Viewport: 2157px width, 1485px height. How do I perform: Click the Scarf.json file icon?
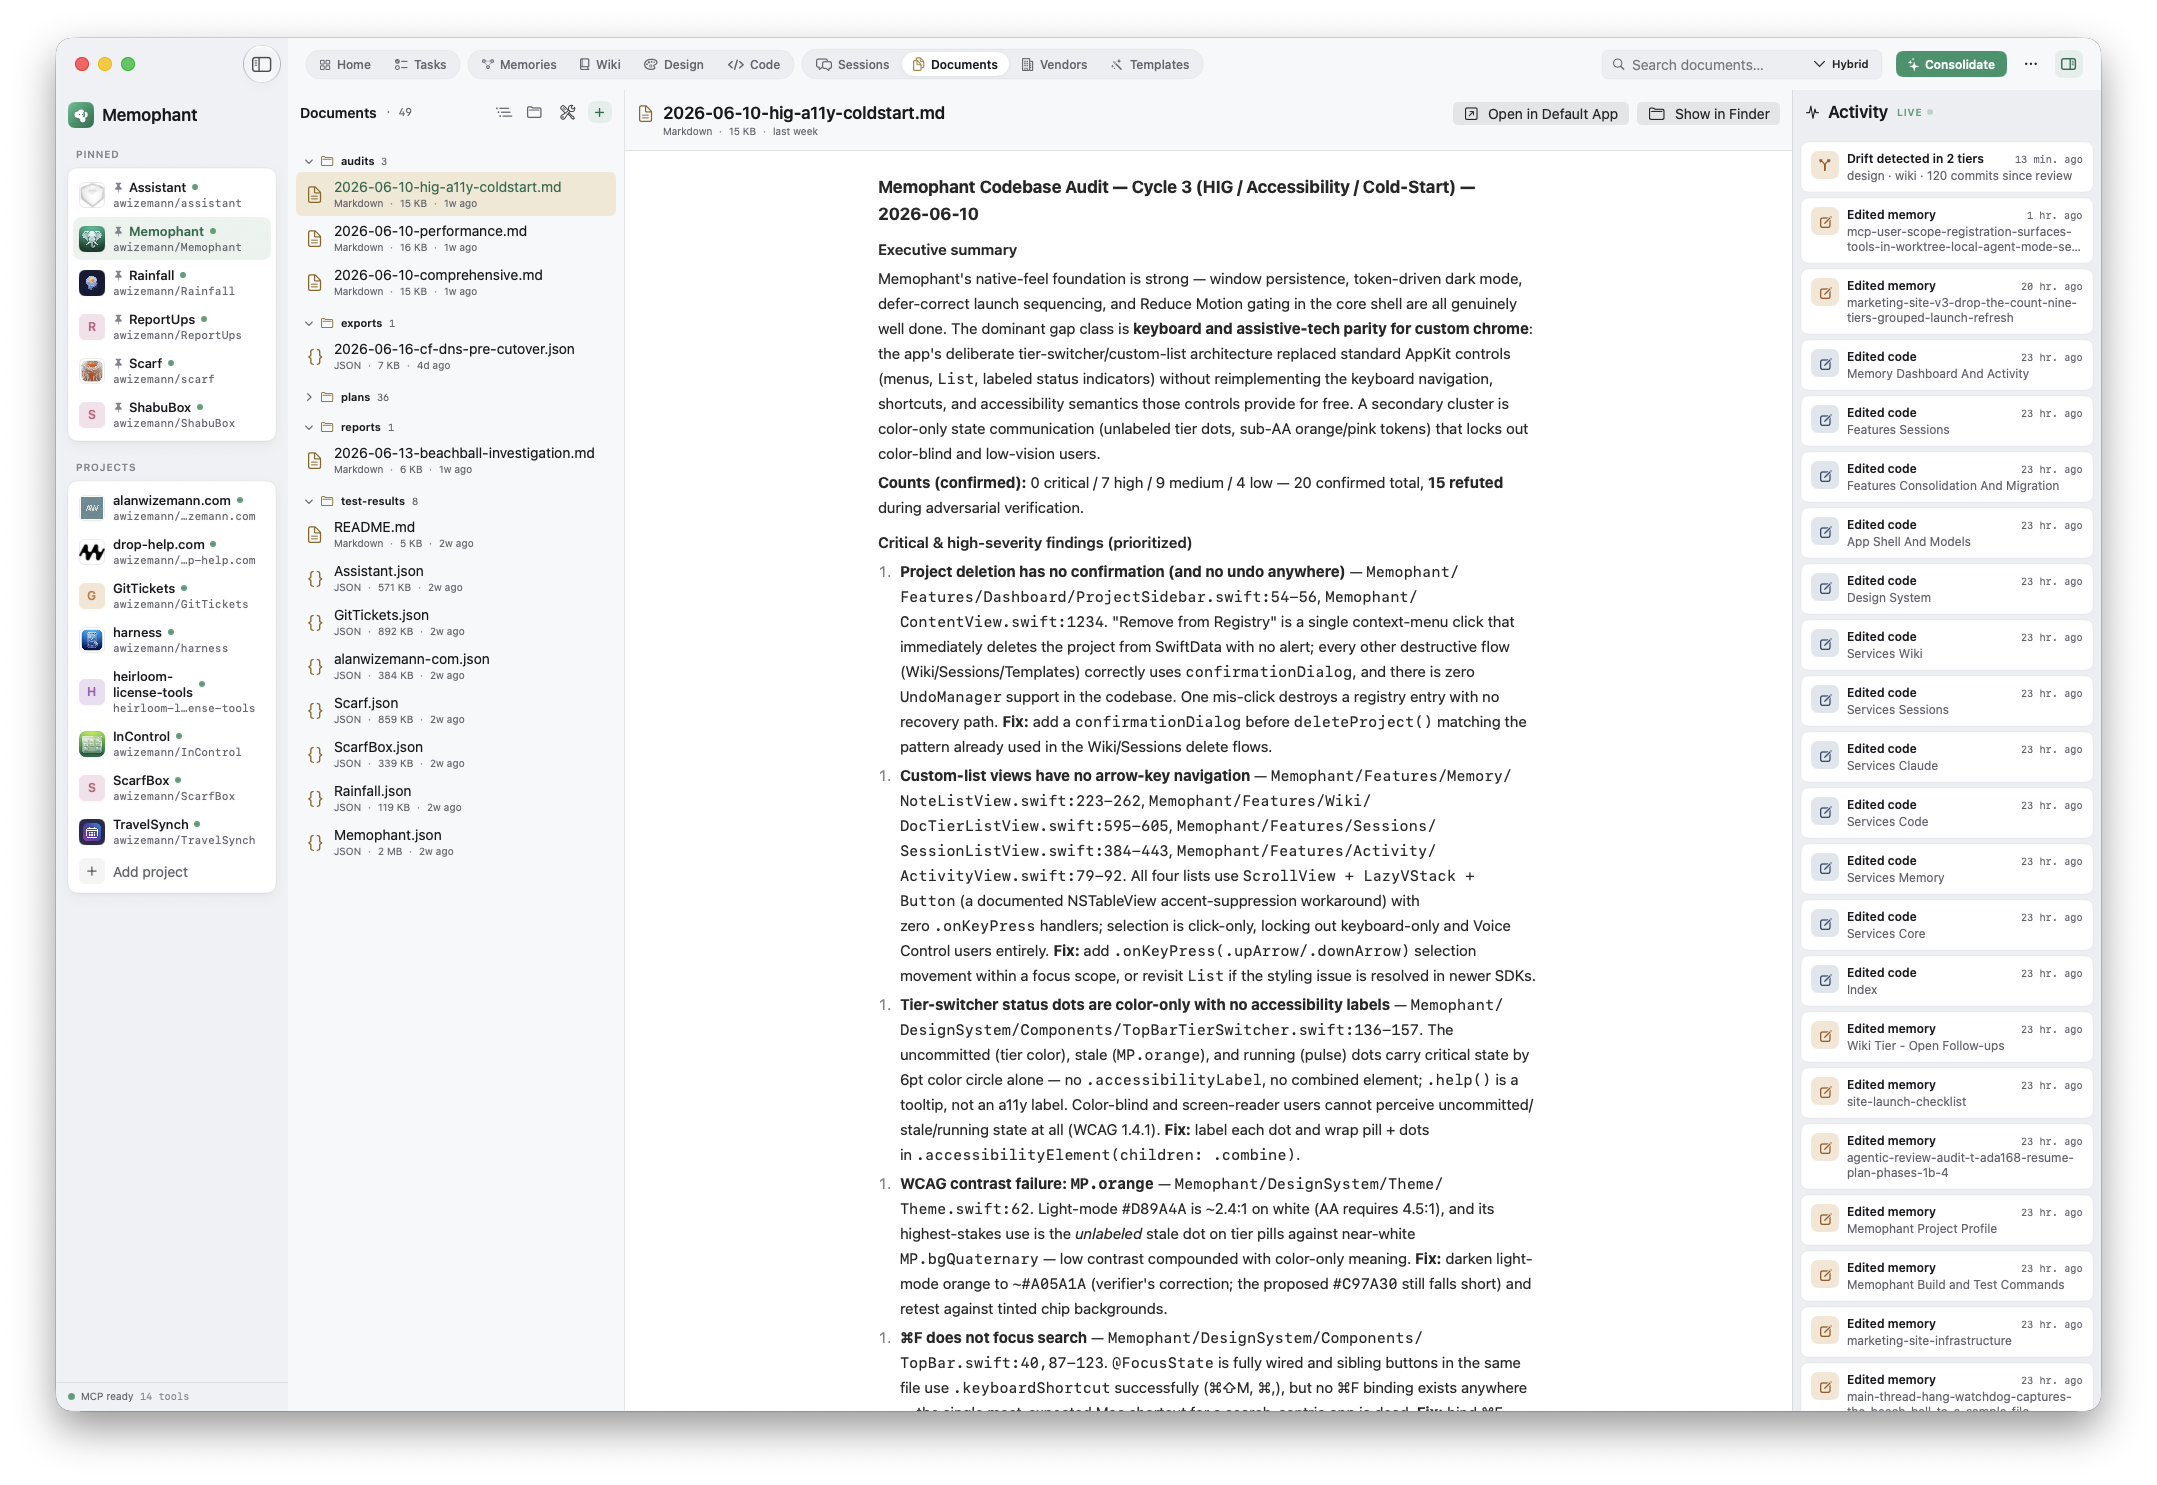[314, 710]
